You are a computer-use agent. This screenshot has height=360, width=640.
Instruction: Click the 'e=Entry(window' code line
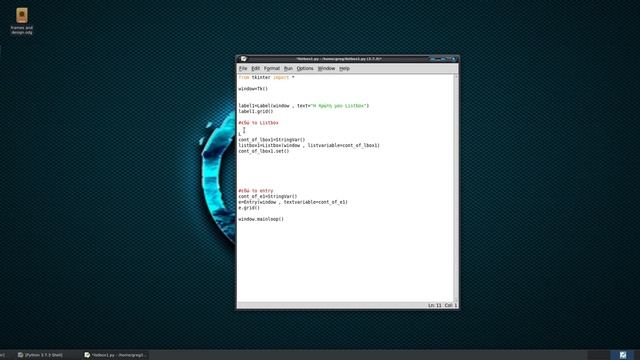pyautogui.click(x=293, y=202)
